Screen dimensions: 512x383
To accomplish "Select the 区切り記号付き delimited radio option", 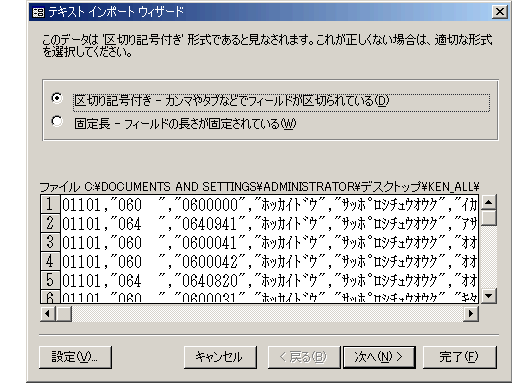I will [x=57, y=98].
